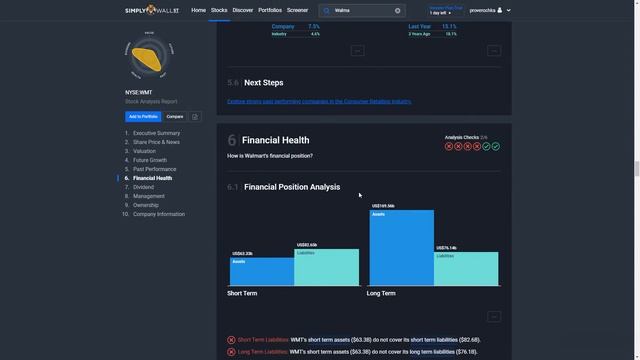The width and height of the screenshot is (640, 360).
Task: Expand the account dropdown chevron
Action: [509, 11]
